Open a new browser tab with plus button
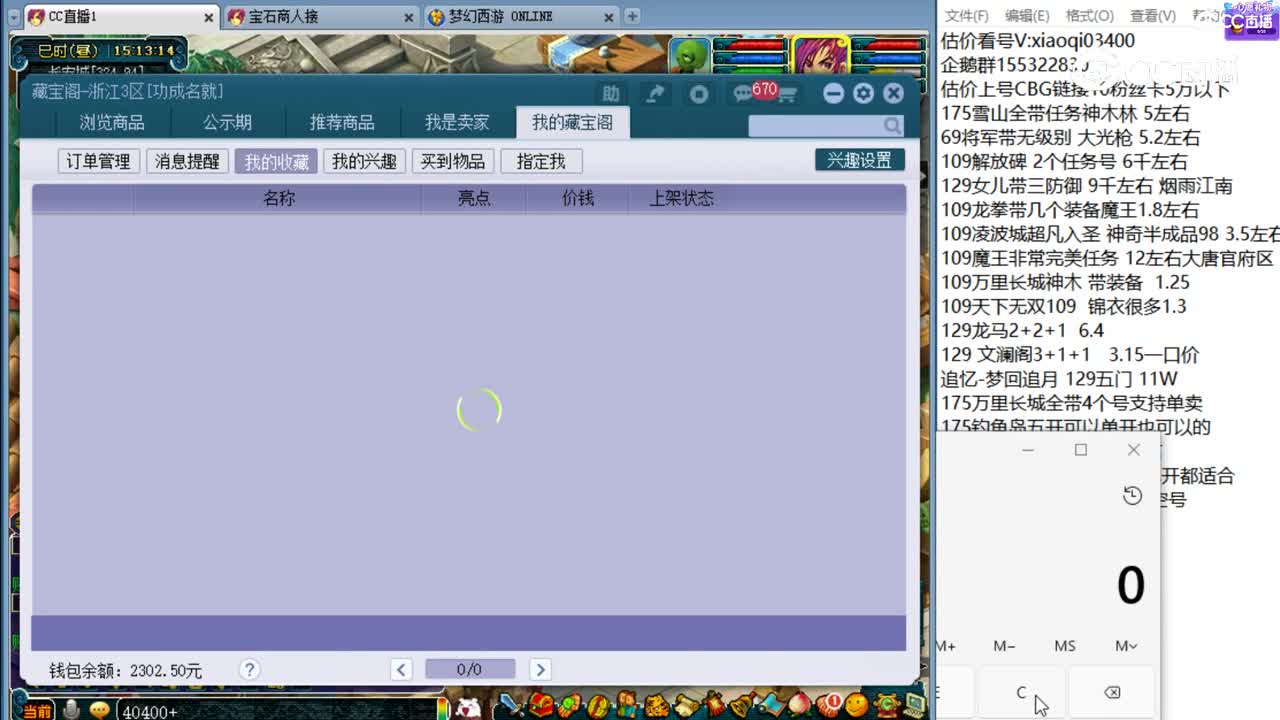 coord(633,16)
